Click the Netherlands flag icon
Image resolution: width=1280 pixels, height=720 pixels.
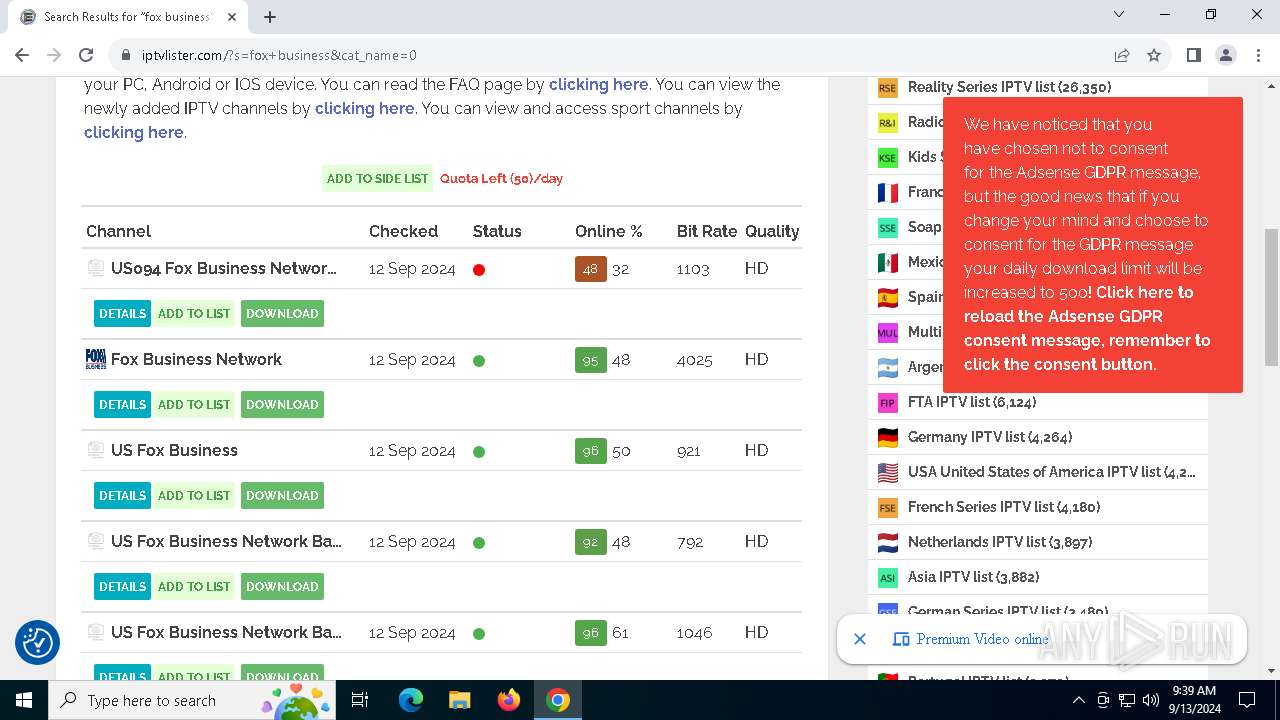coord(887,542)
